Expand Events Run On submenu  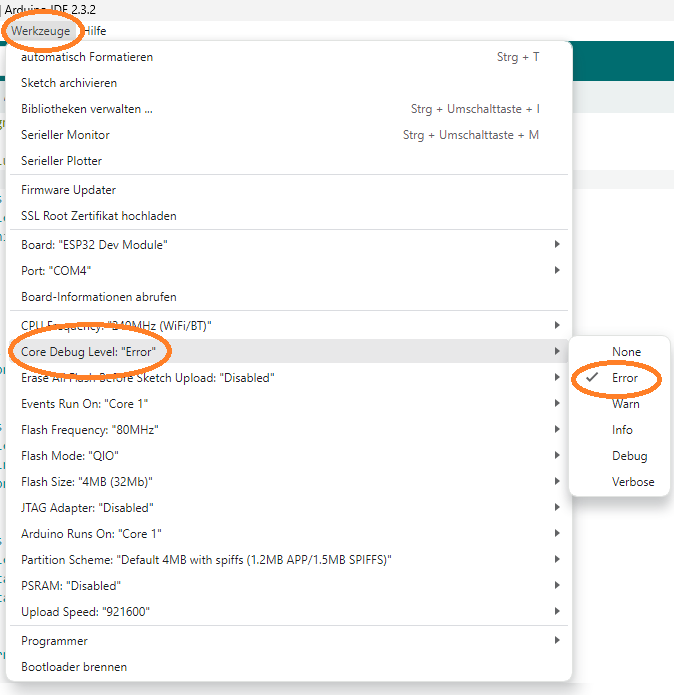click(x=288, y=404)
